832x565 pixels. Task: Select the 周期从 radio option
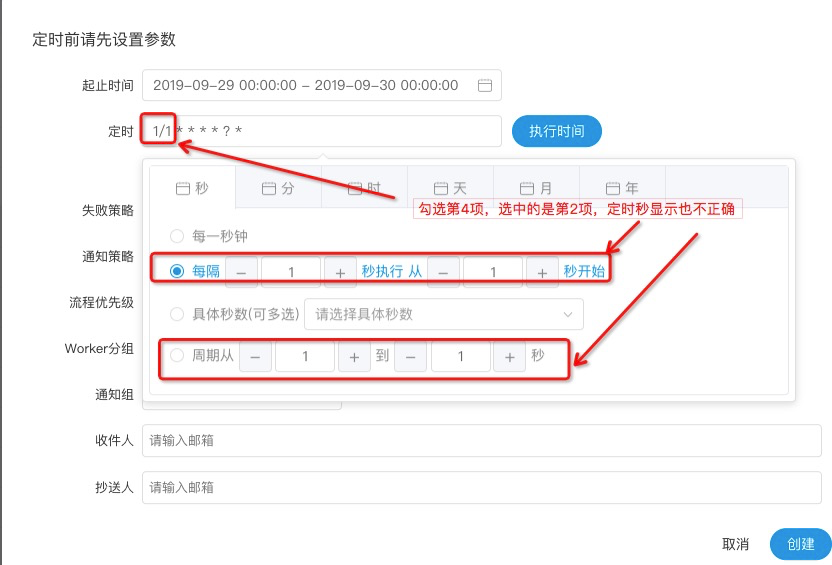[177, 355]
